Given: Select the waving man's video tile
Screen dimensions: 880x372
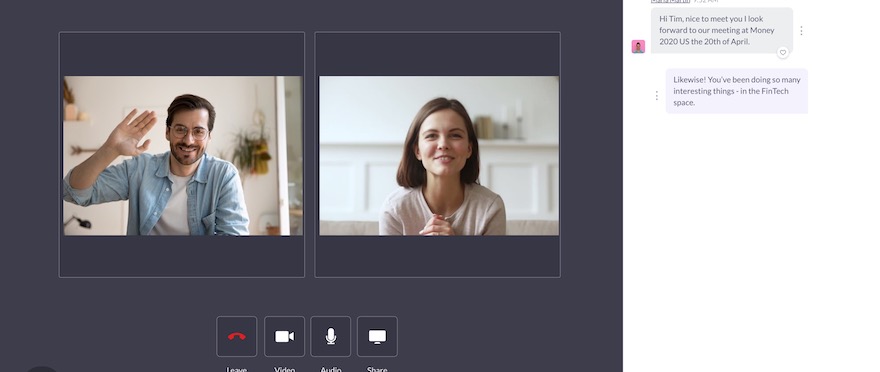Looking at the screenshot, I should point(182,154).
